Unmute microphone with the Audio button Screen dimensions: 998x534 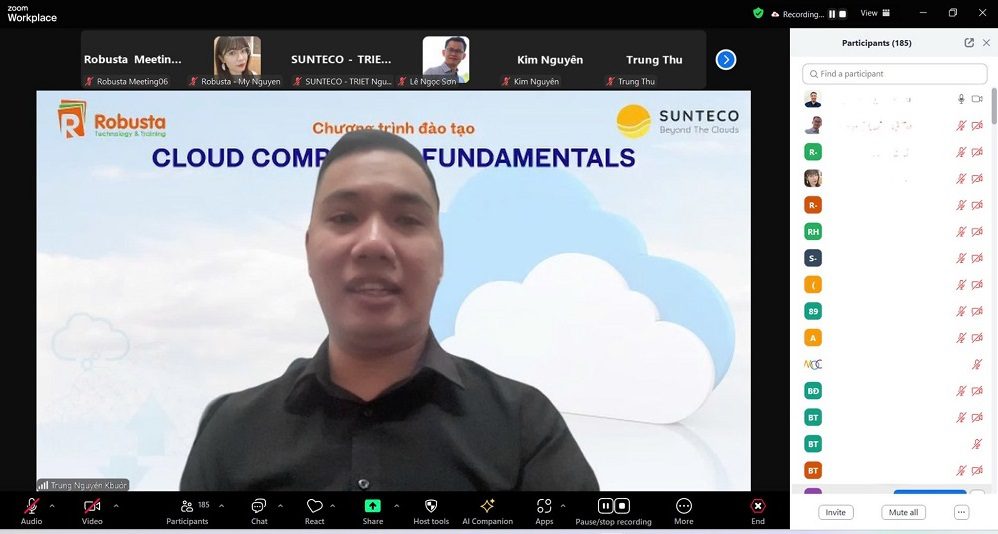tap(31, 511)
